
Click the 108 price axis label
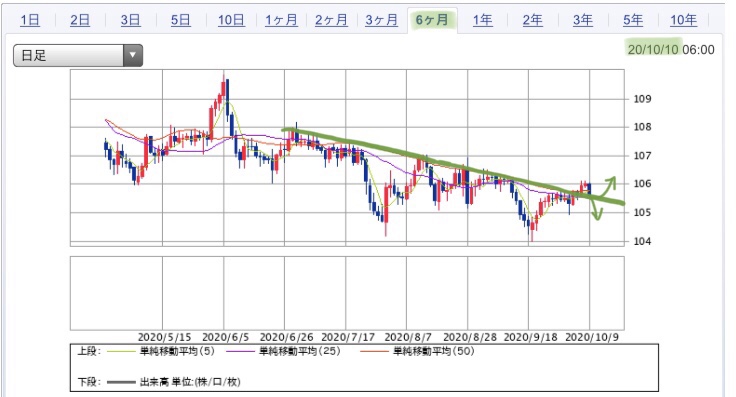642,127
